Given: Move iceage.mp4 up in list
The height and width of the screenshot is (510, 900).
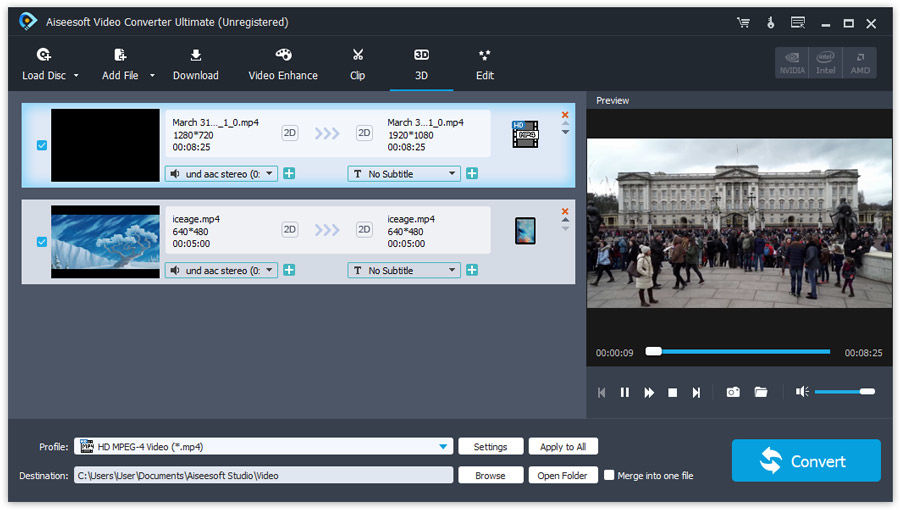Looking at the screenshot, I should click(565, 220).
